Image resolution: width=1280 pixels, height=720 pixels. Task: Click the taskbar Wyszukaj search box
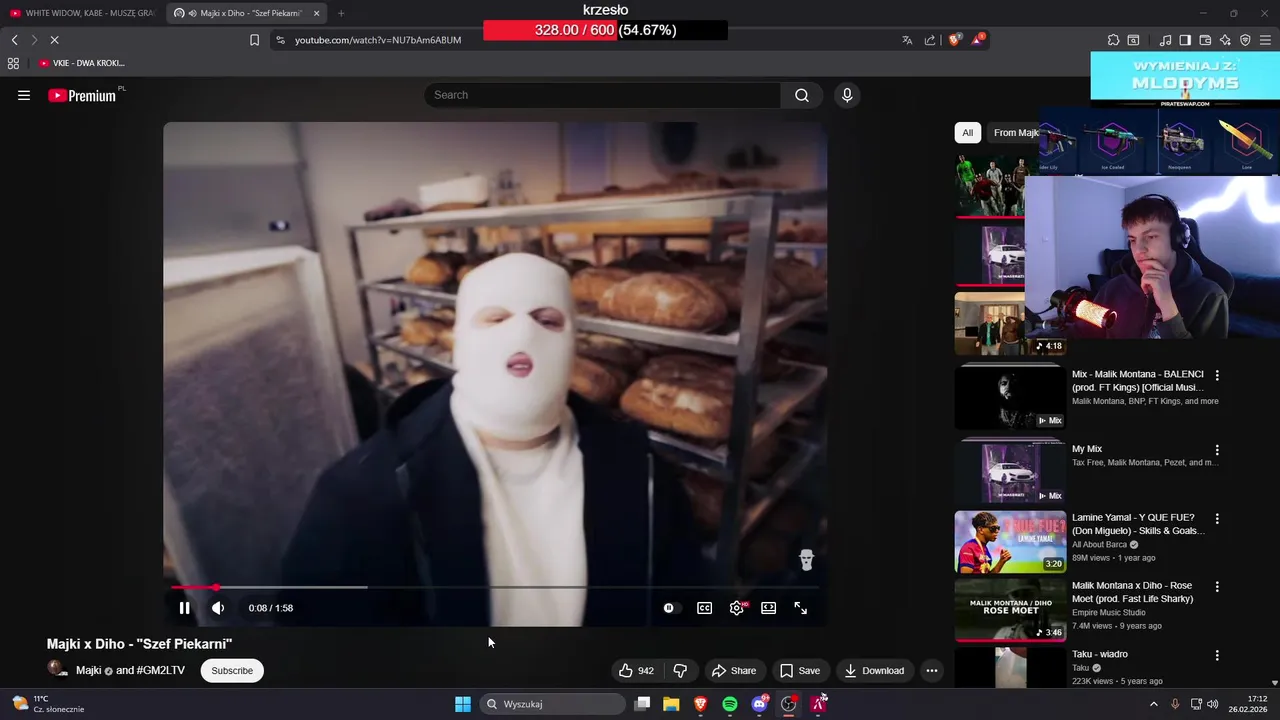[553, 704]
